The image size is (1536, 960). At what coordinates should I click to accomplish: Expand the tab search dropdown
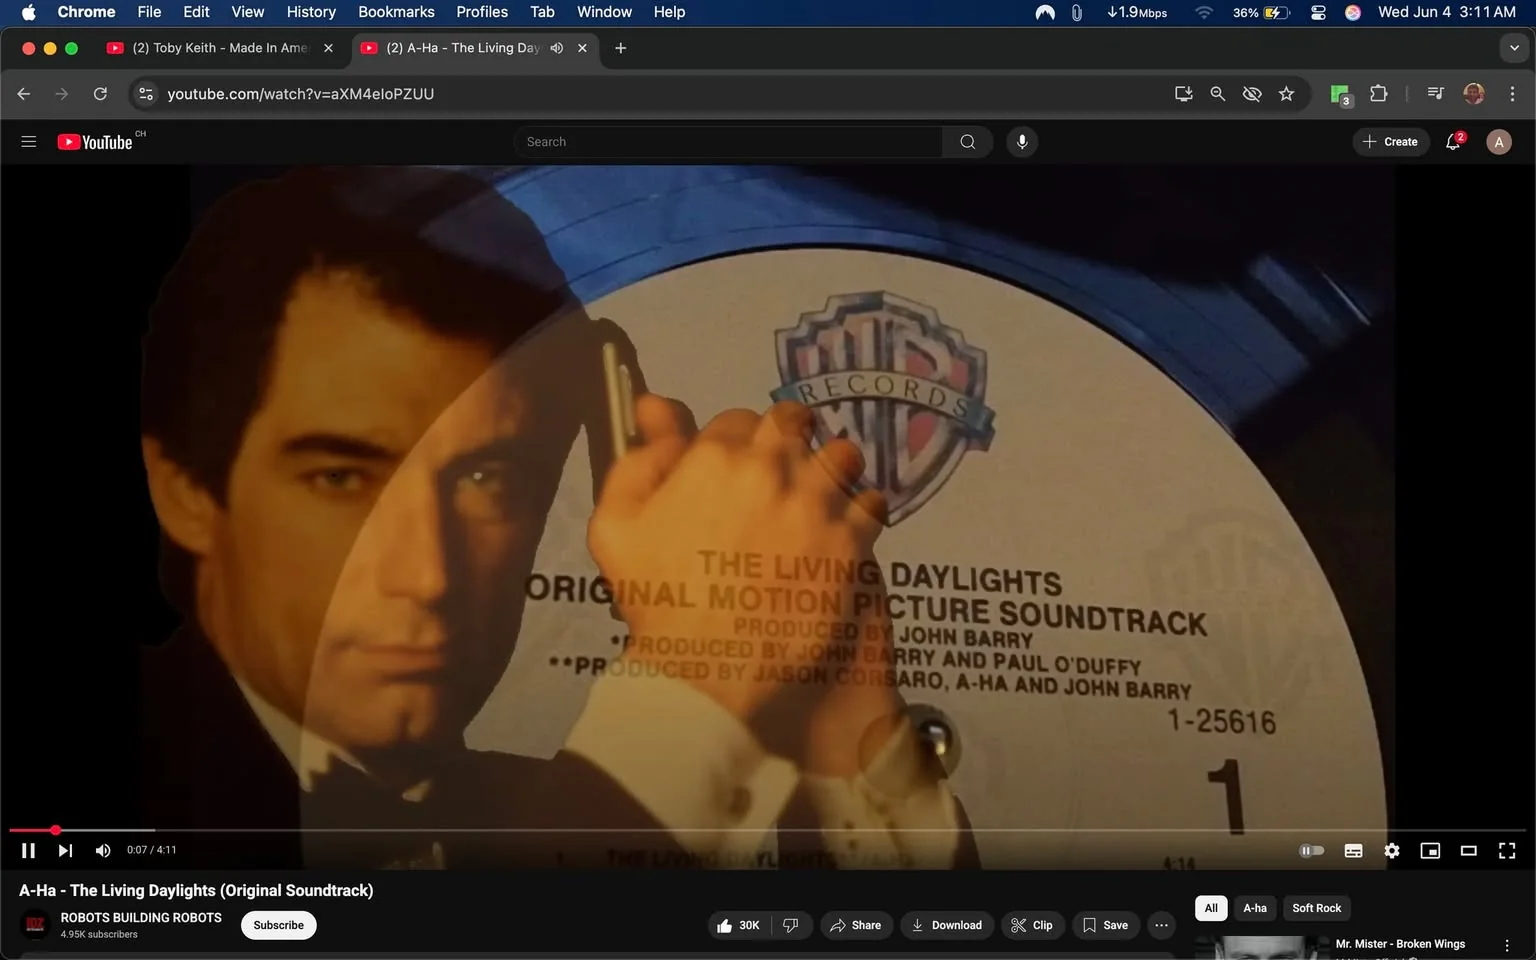click(1514, 48)
